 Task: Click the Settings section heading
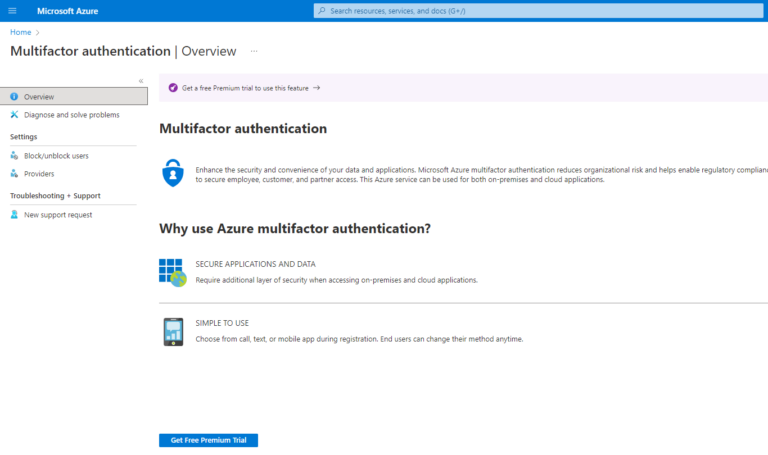coord(24,137)
